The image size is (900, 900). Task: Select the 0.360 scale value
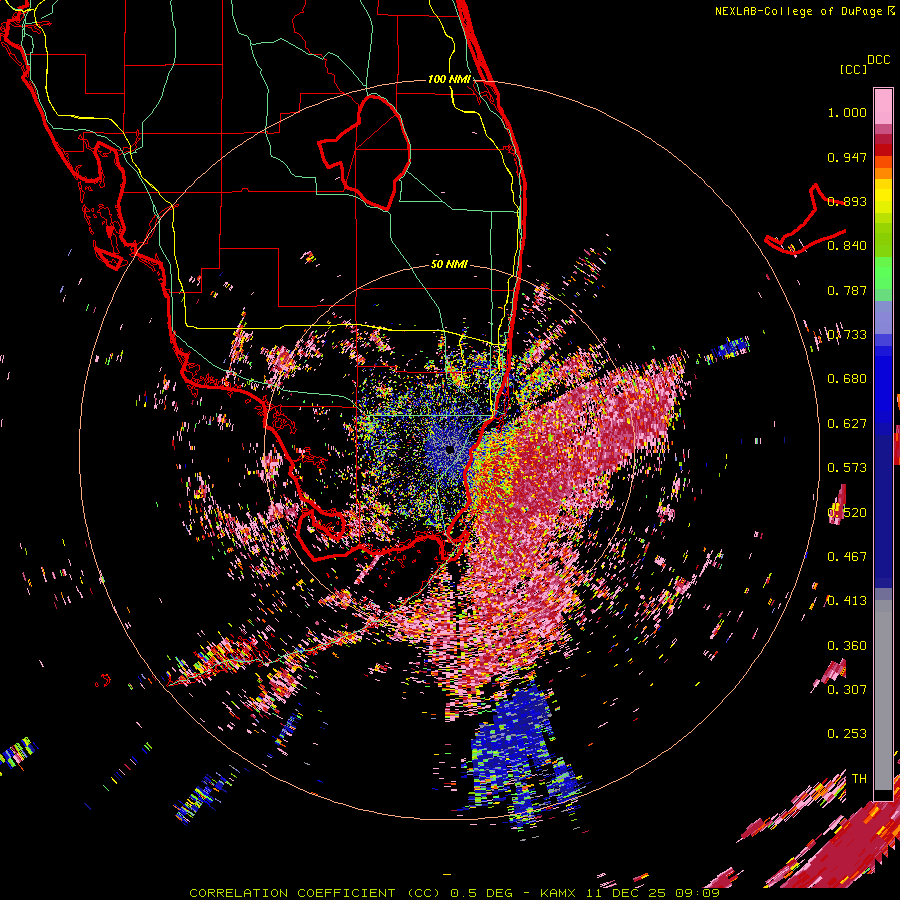[x=847, y=646]
